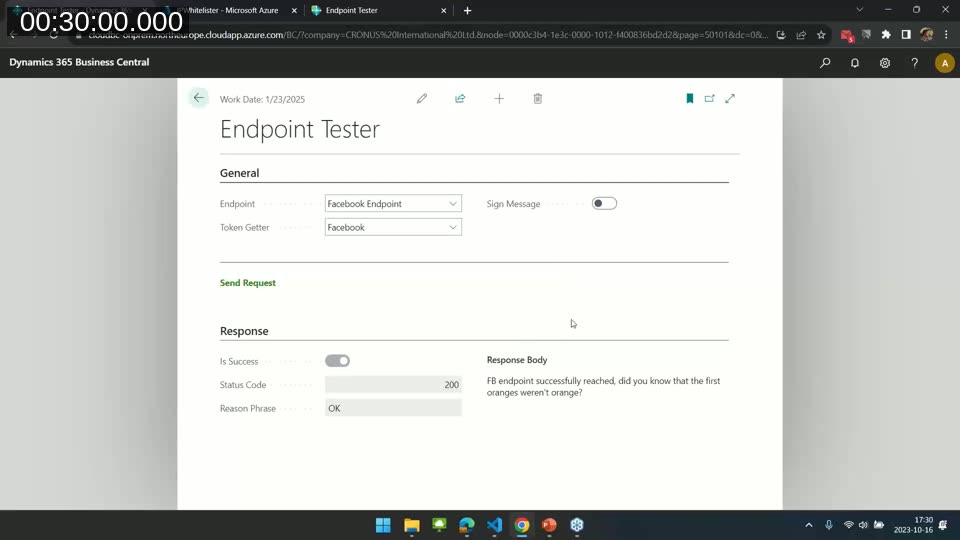The image size is (960, 540).
Task: Collapse the General section header
Action: (239, 173)
